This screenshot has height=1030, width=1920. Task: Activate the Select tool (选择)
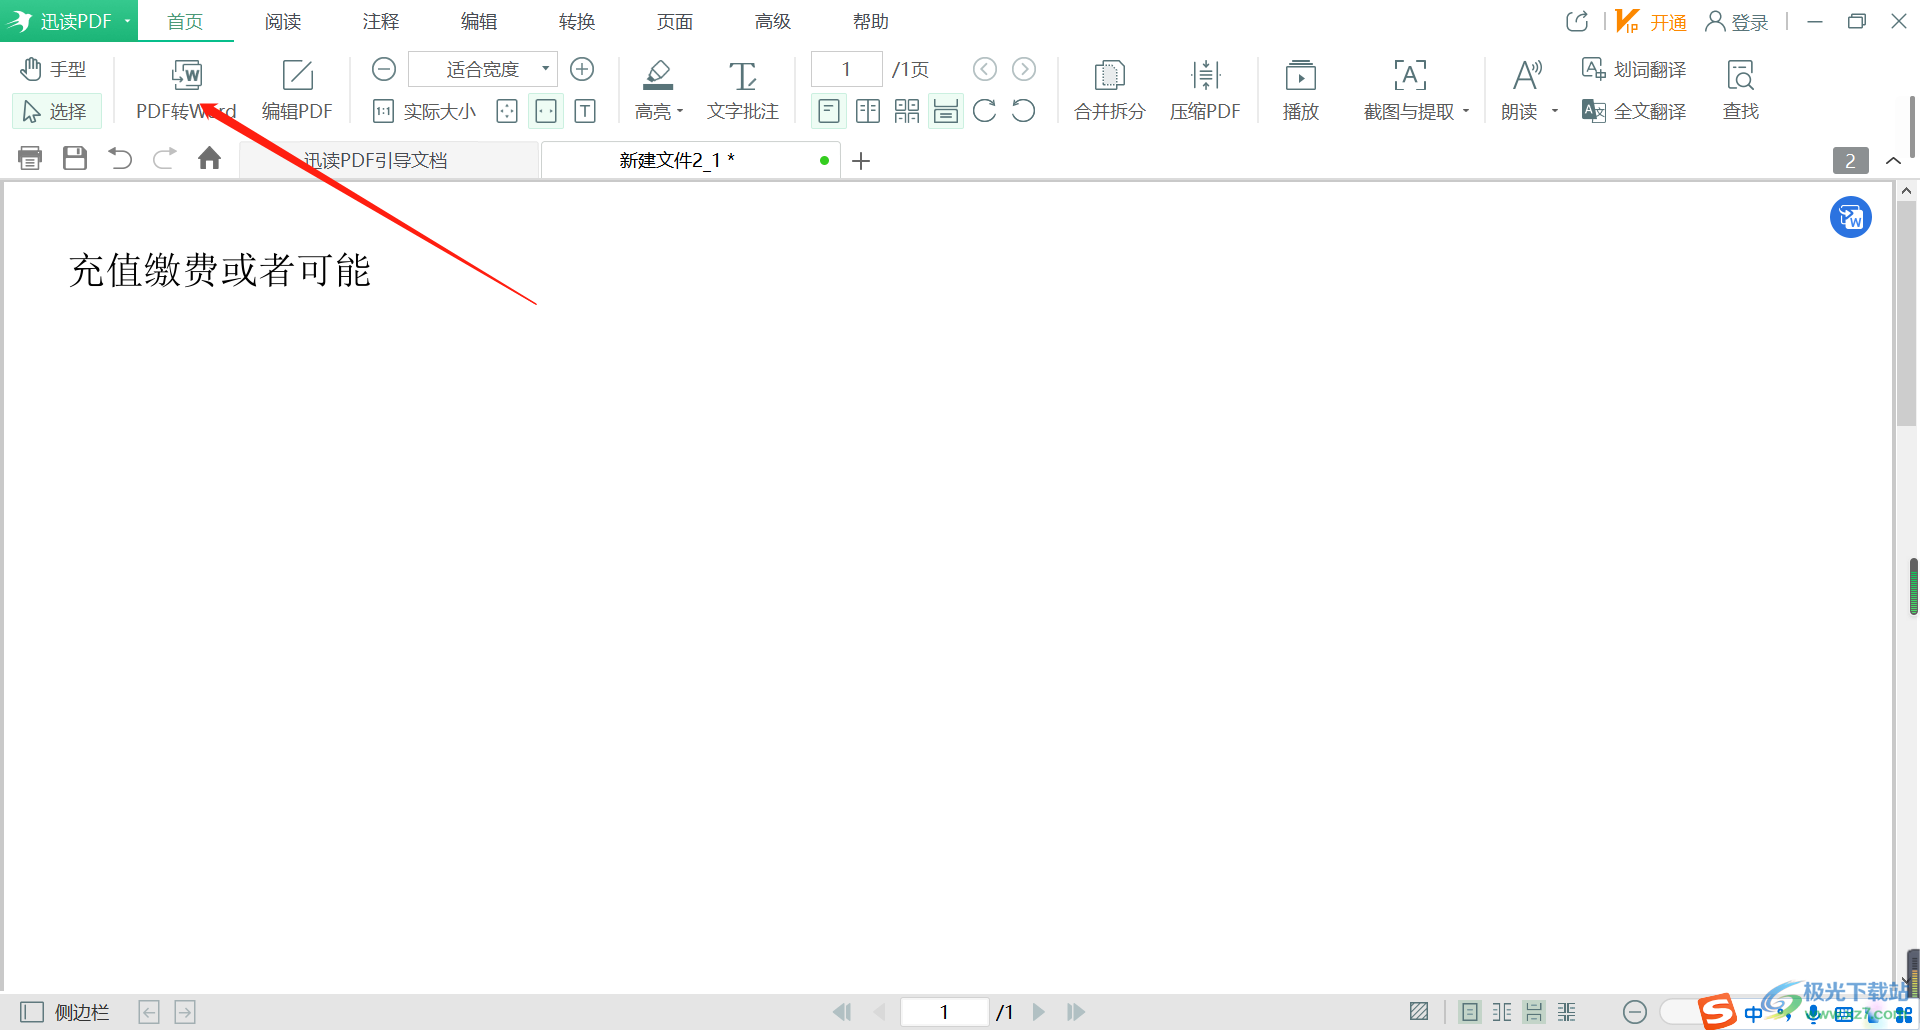click(x=56, y=111)
